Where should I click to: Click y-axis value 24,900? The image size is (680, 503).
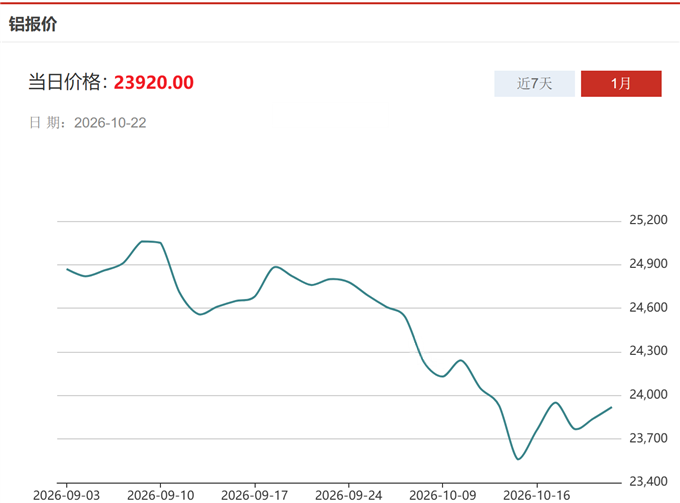[x=648, y=264]
